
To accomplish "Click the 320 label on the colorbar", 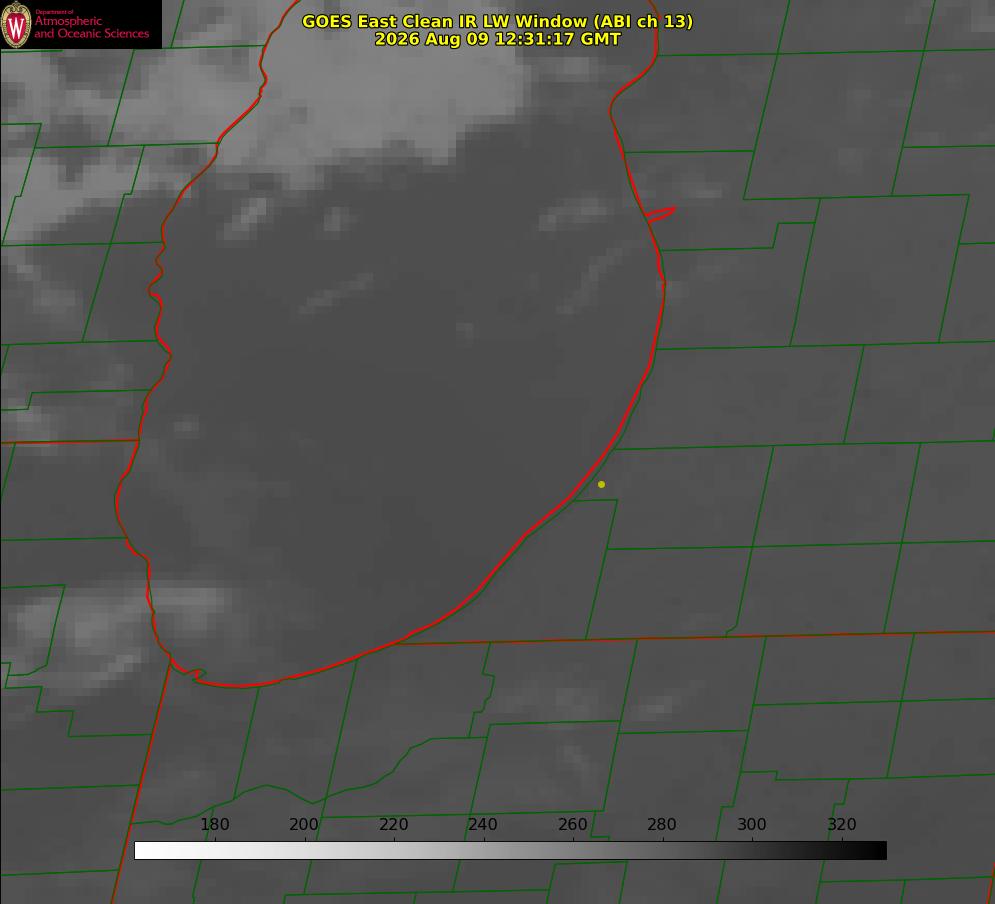I will tap(842, 824).
